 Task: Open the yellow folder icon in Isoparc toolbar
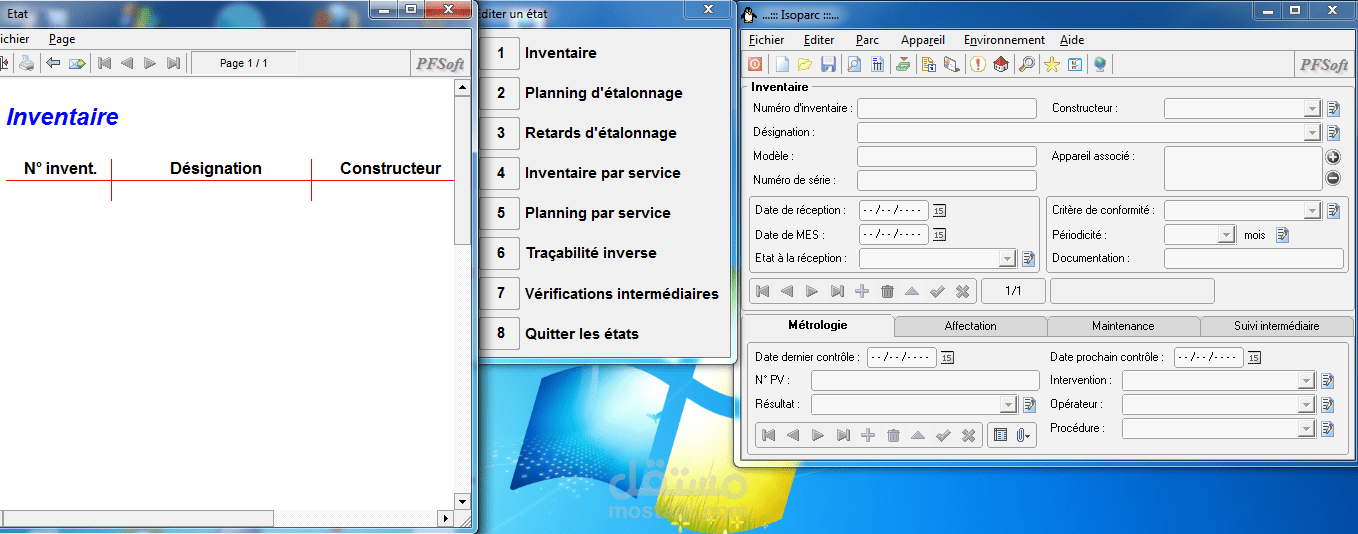805,64
